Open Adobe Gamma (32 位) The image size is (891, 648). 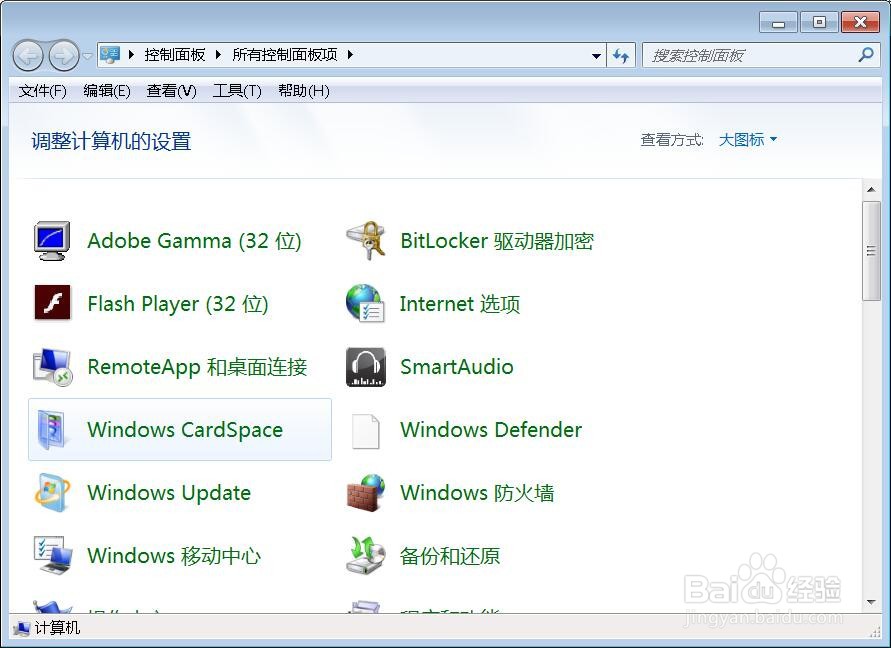[x=194, y=240]
